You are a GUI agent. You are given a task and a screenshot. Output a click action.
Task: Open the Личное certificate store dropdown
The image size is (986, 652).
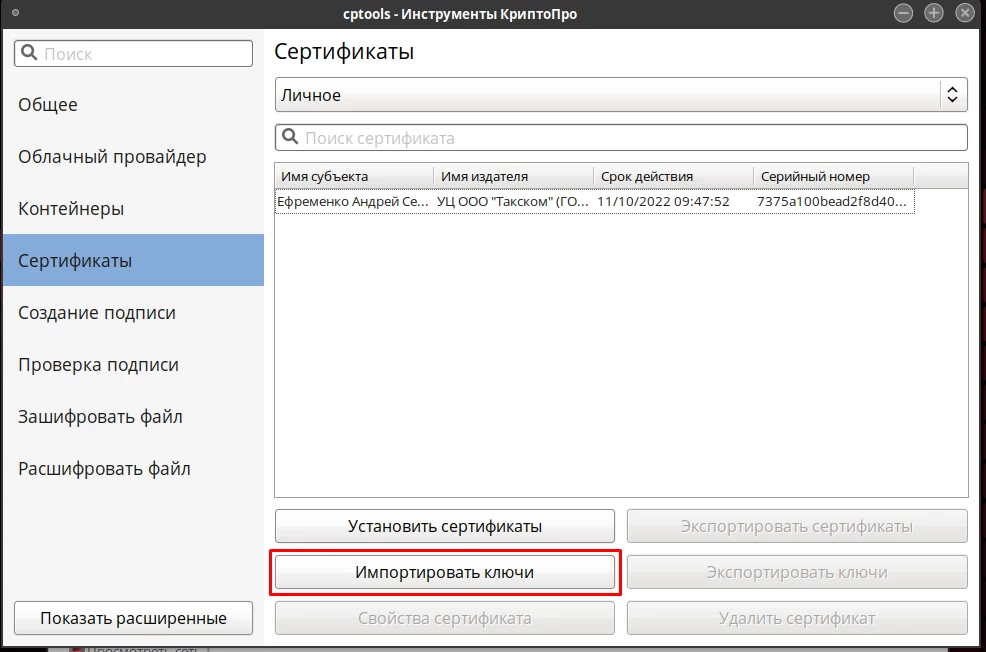coord(621,95)
